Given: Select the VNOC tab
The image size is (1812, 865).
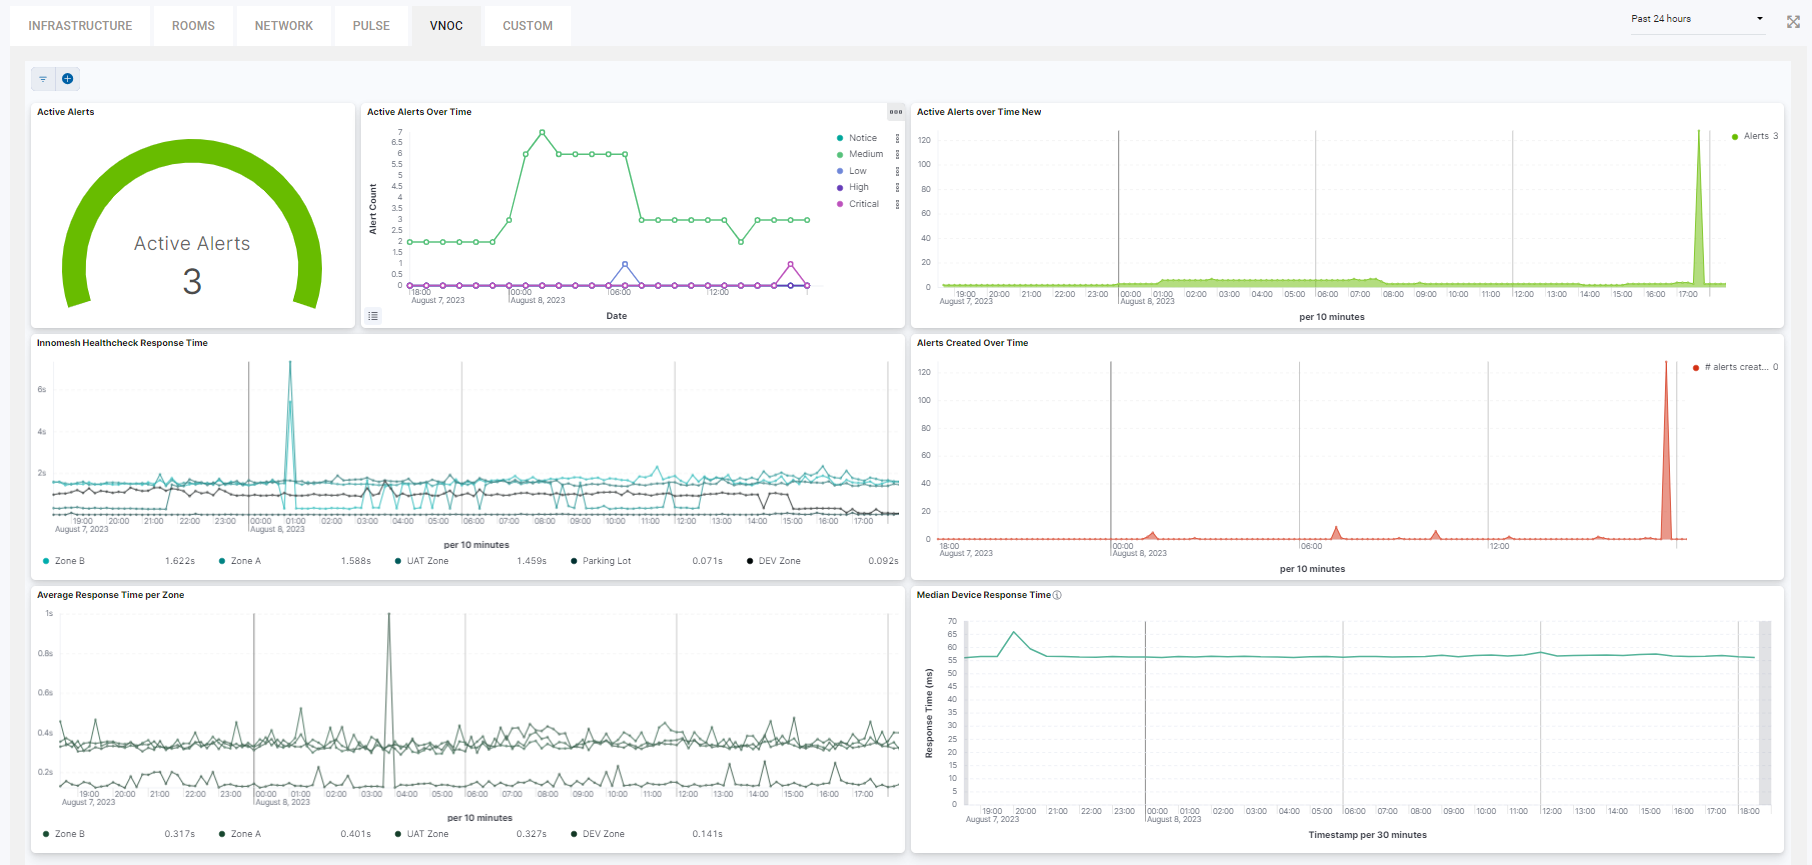Looking at the screenshot, I should pyautogui.click(x=446, y=26).
